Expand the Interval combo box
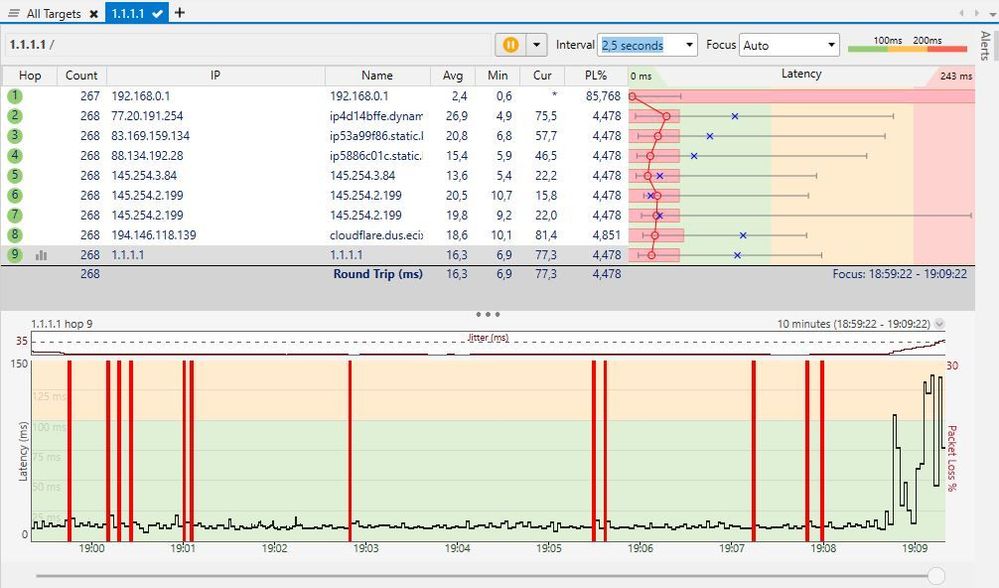 (688, 45)
